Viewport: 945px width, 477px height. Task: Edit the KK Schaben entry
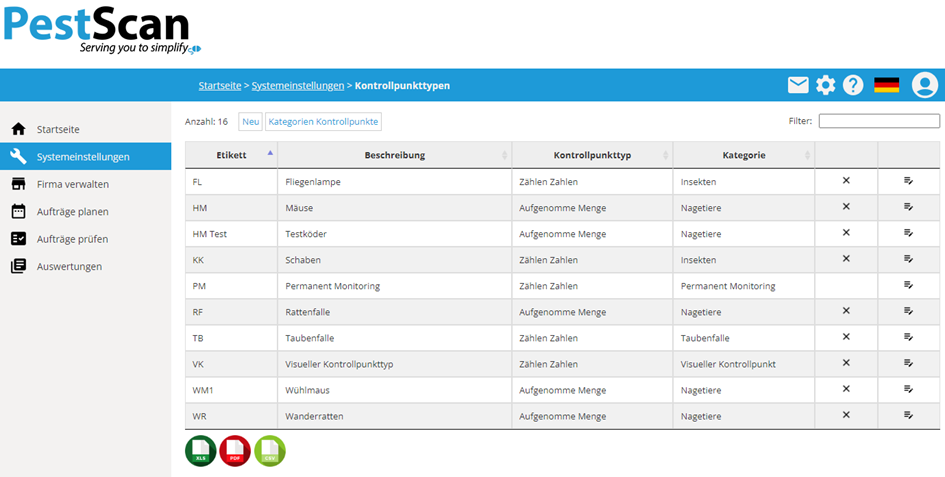point(909,259)
